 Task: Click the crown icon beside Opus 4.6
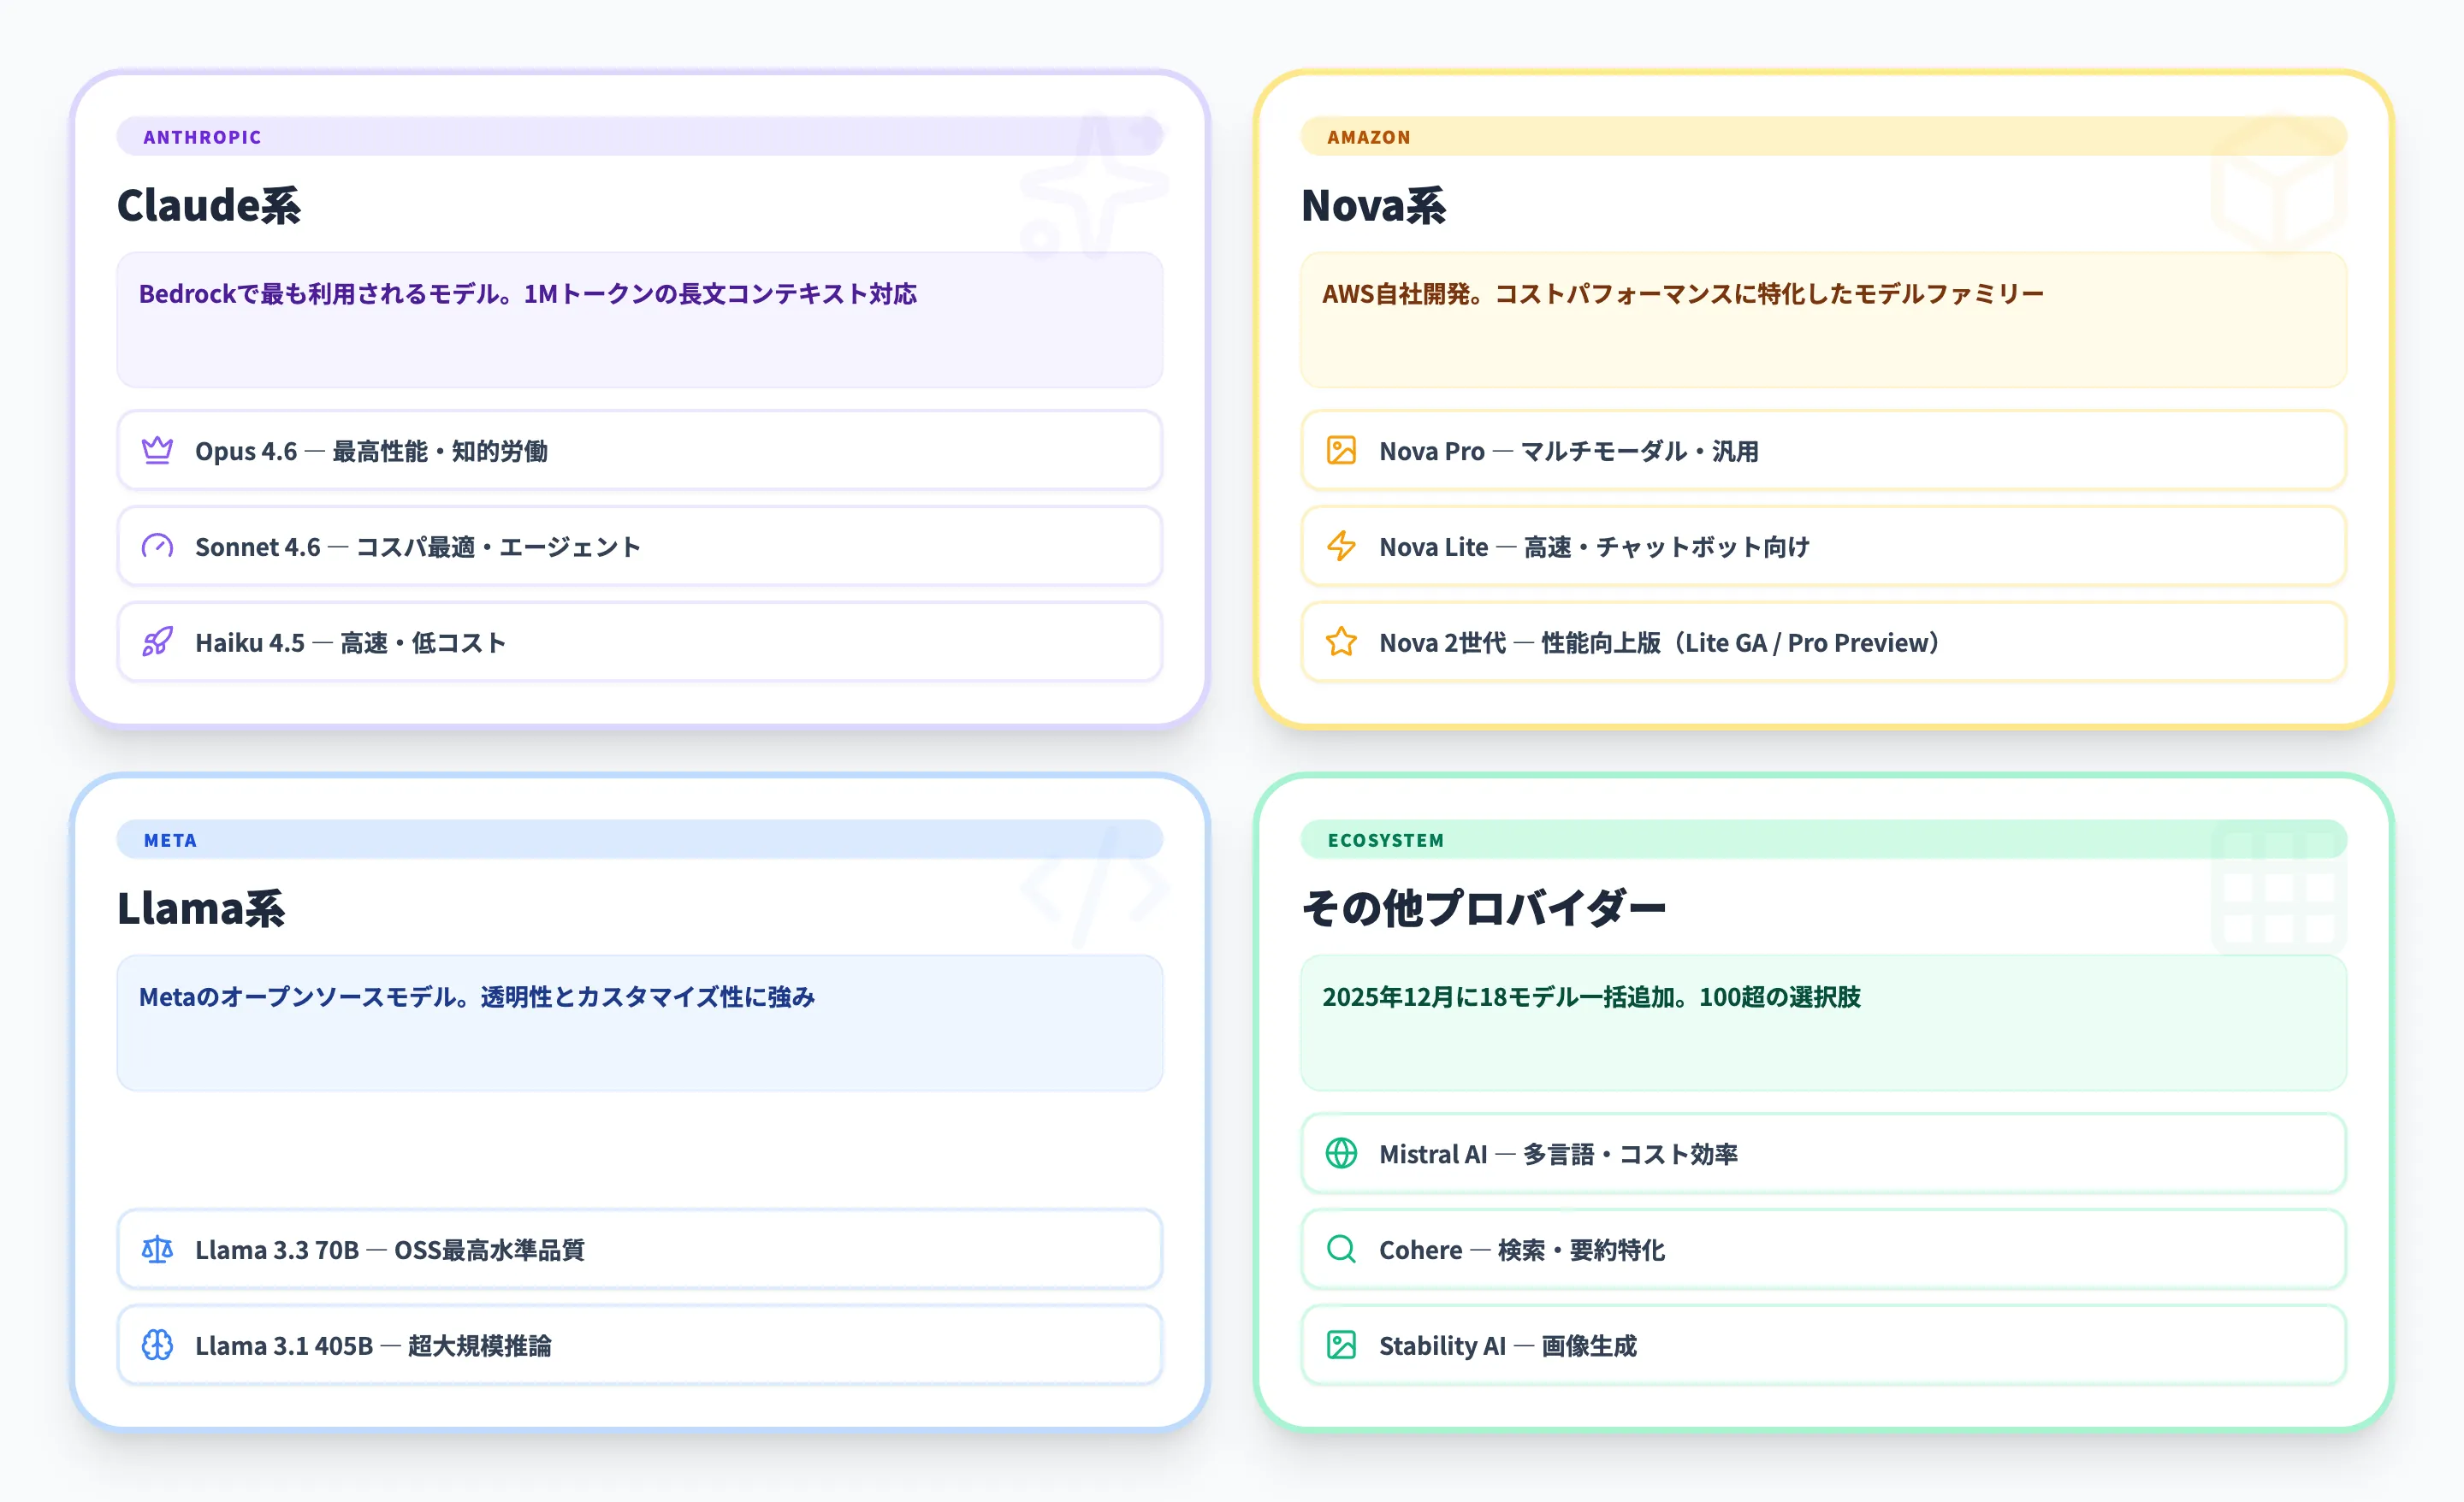[157, 451]
